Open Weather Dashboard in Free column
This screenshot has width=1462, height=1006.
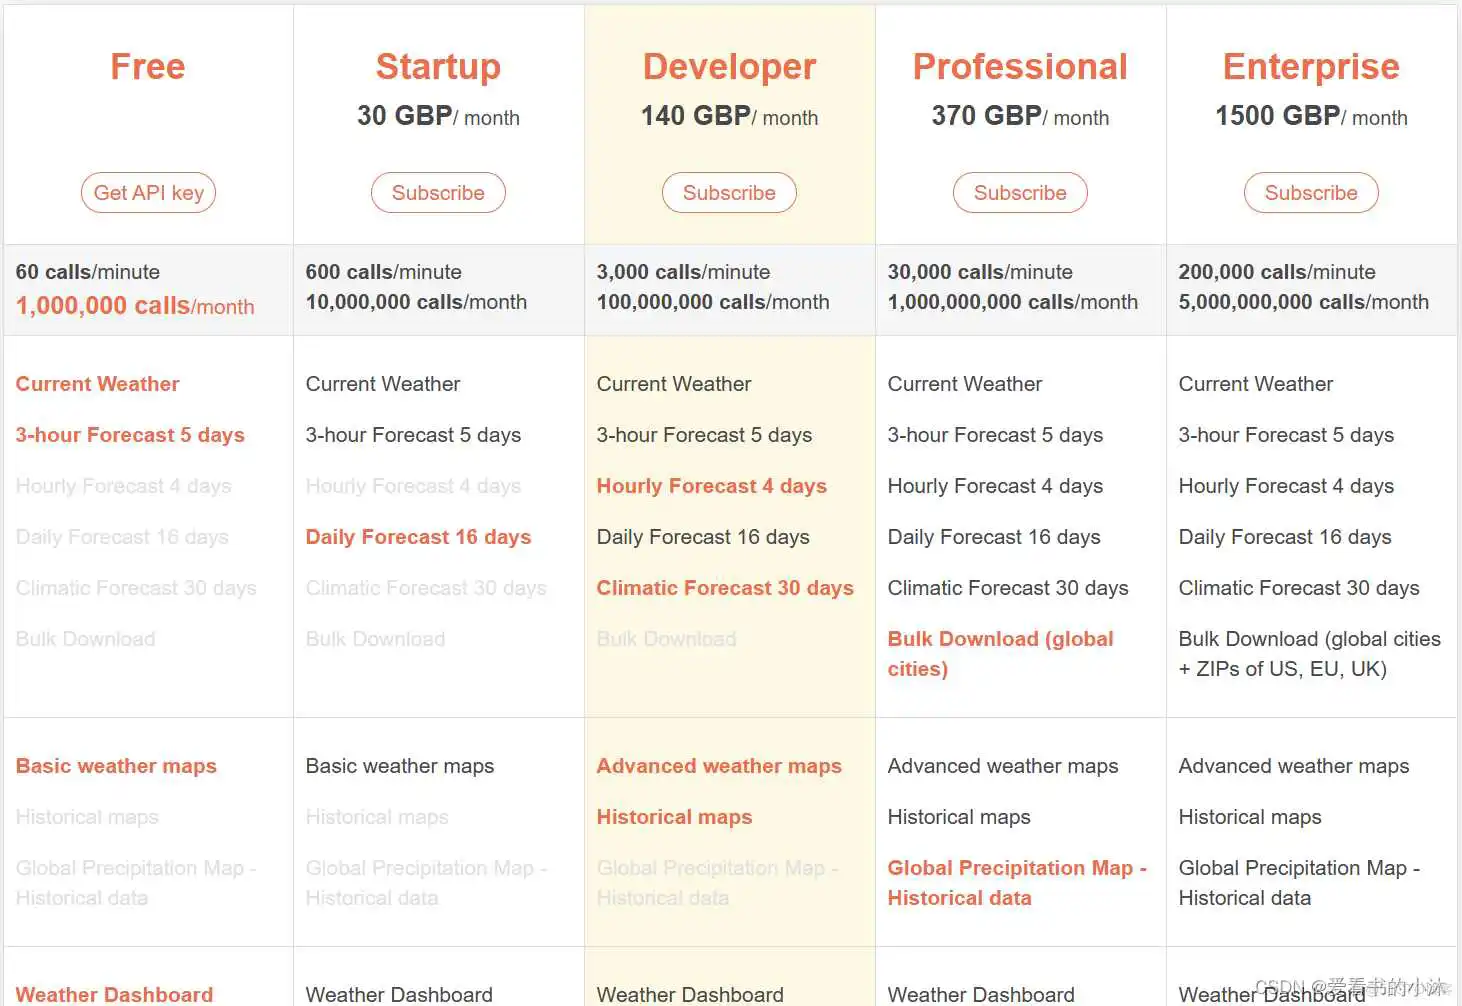click(x=114, y=994)
